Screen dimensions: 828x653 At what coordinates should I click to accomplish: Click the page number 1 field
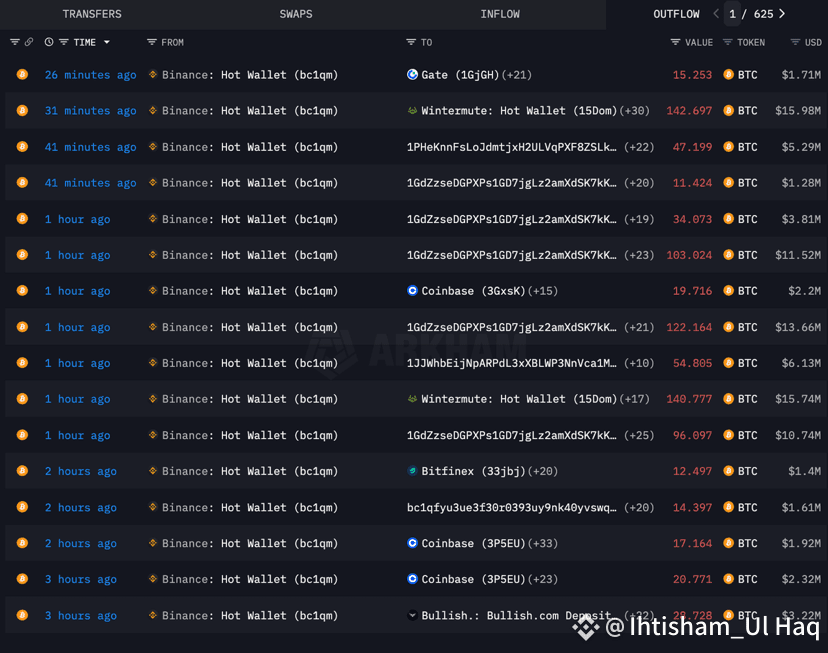point(732,14)
